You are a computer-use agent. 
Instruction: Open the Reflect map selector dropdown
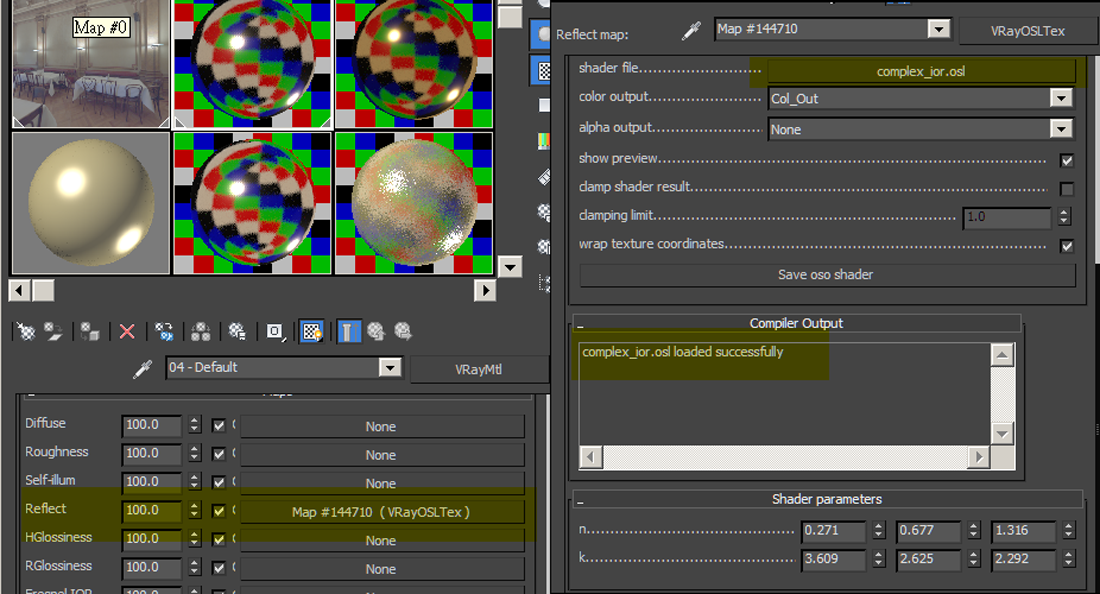[938, 30]
